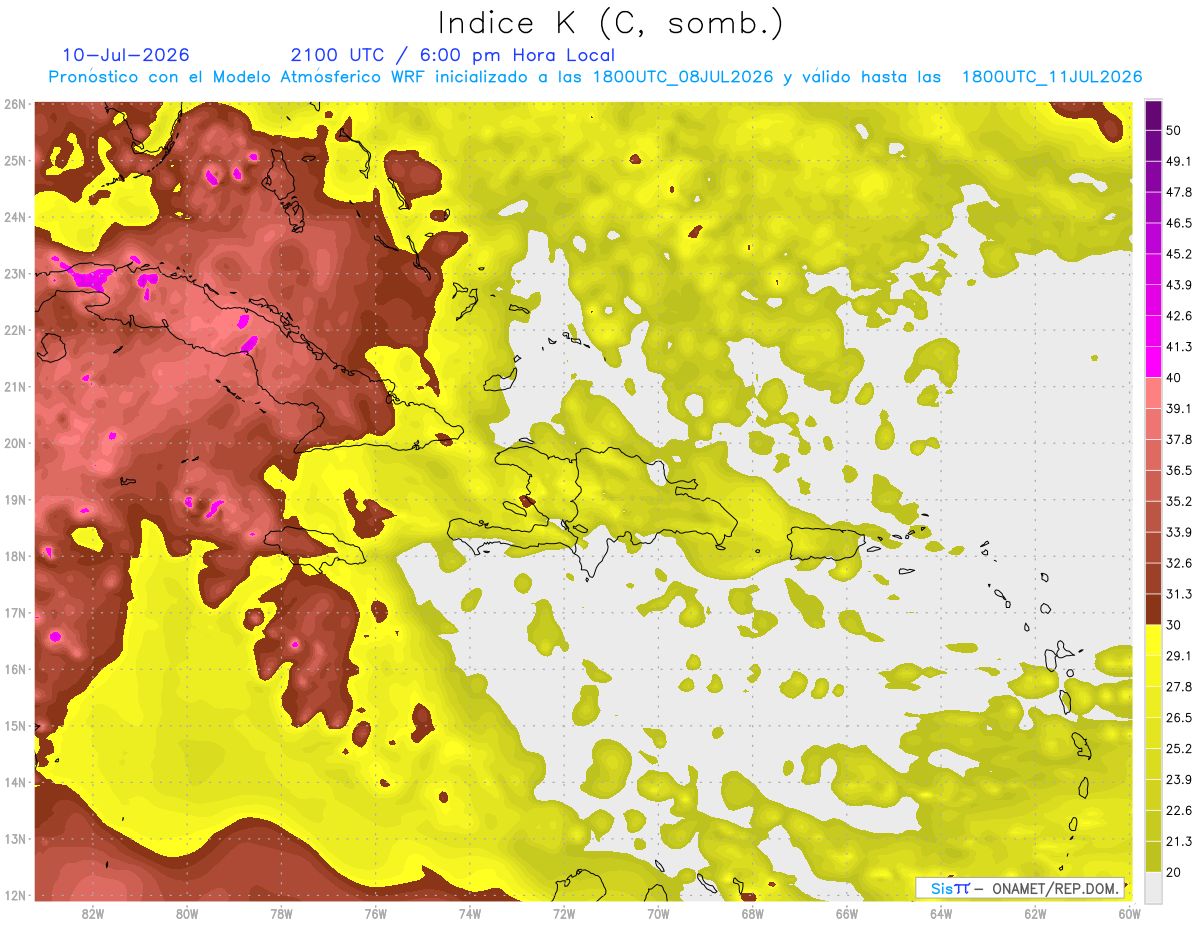1200x927 pixels.
Task: Click the colorbar value '50'
Action: point(1174,130)
